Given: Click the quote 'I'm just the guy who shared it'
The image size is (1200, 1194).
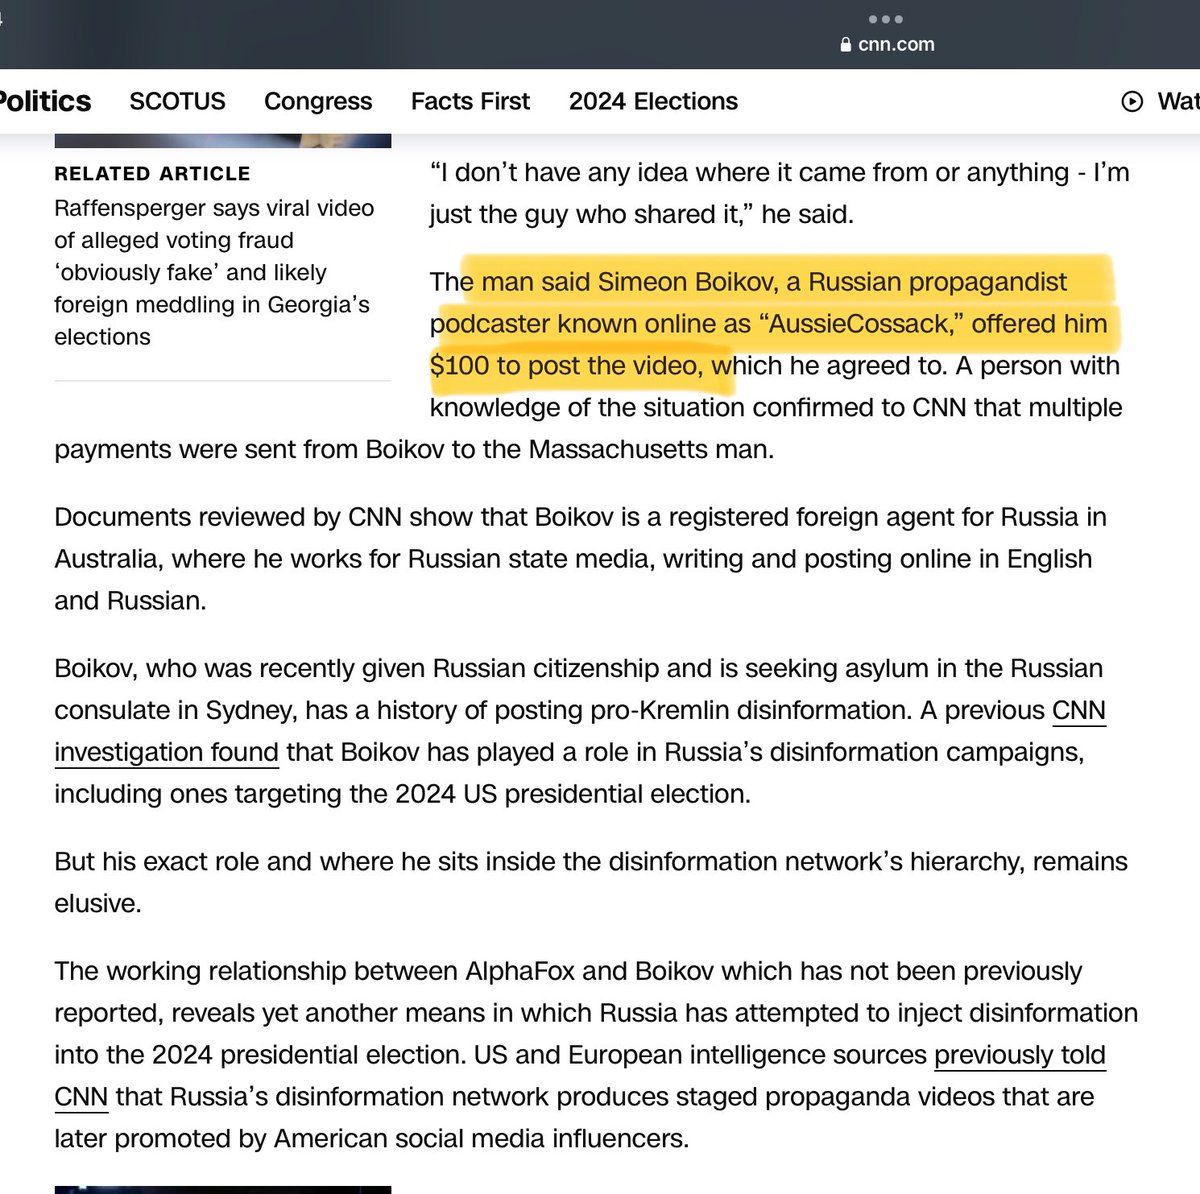Looking at the screenshot, I should [x=780, y=193].
